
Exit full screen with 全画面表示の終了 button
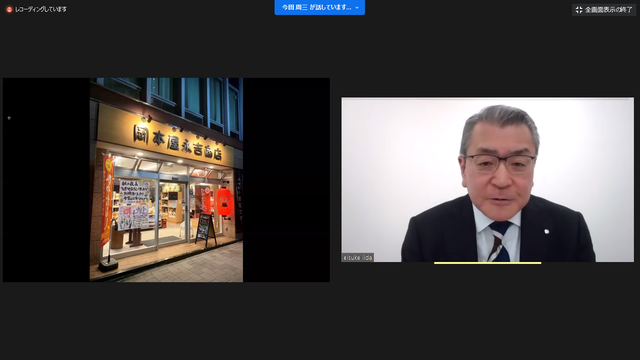(604, 10)
